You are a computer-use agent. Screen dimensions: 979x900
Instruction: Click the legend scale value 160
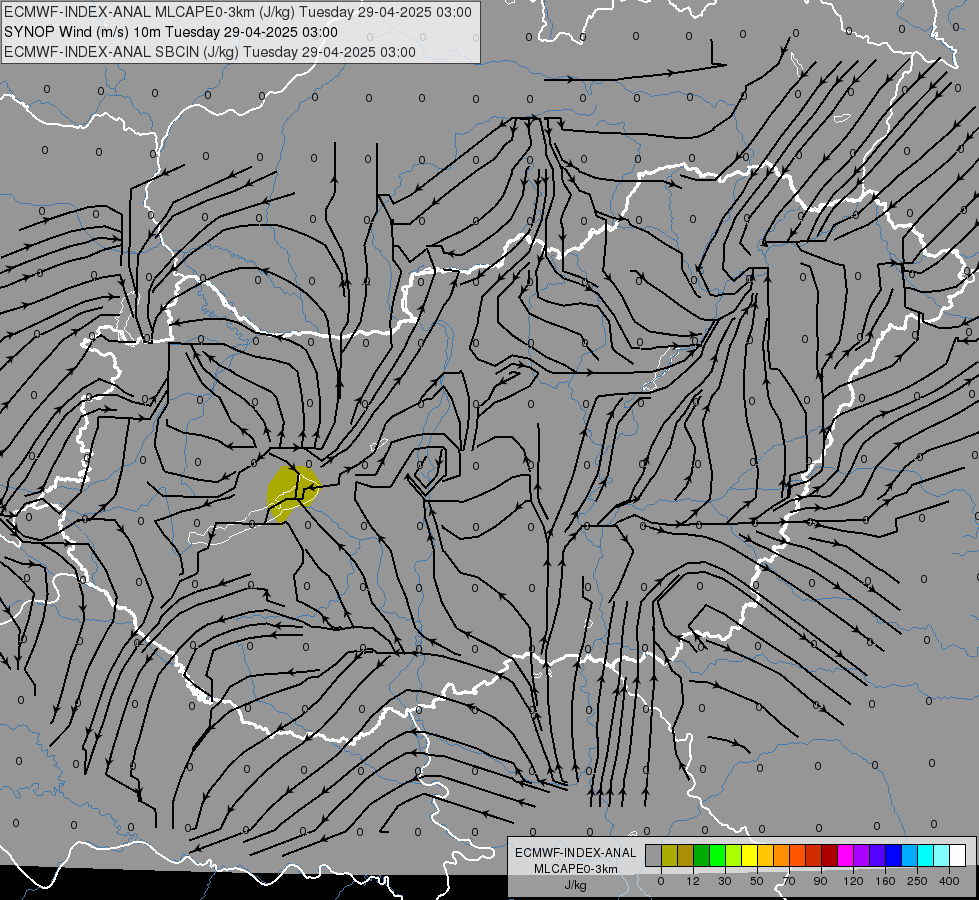click(x=885, y=881)
